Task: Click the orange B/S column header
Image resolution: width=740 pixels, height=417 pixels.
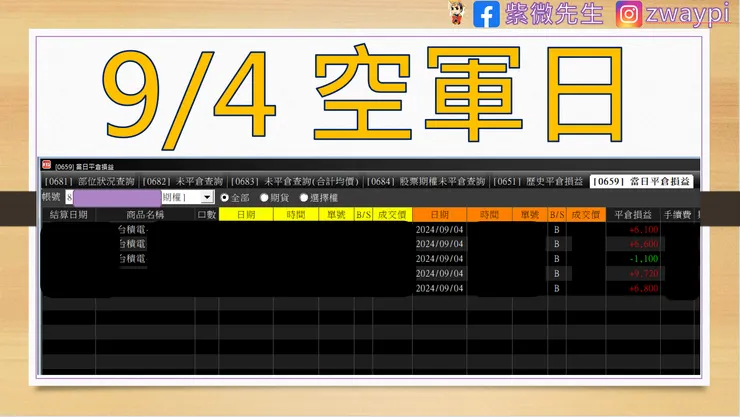Action: click(x=557, y=215)
